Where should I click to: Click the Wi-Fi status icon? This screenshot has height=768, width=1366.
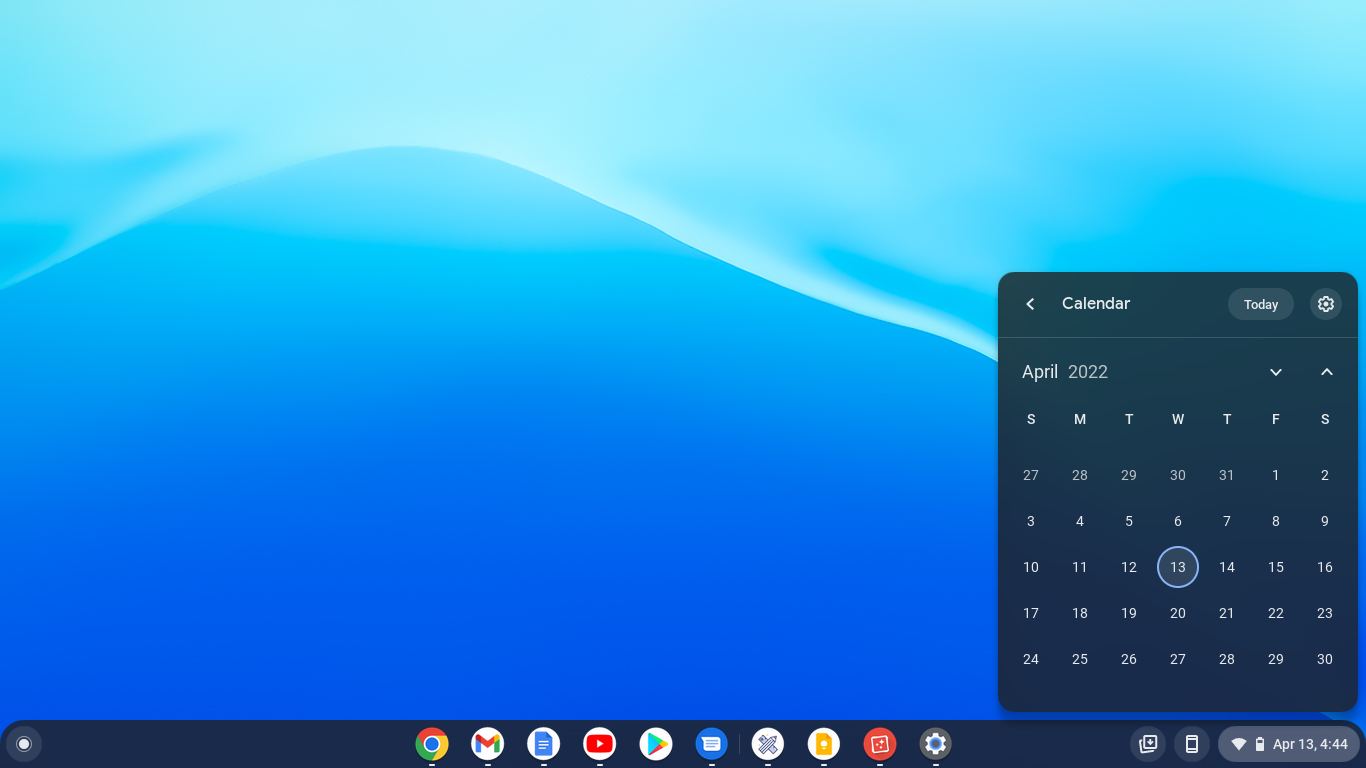[1239, 744]
